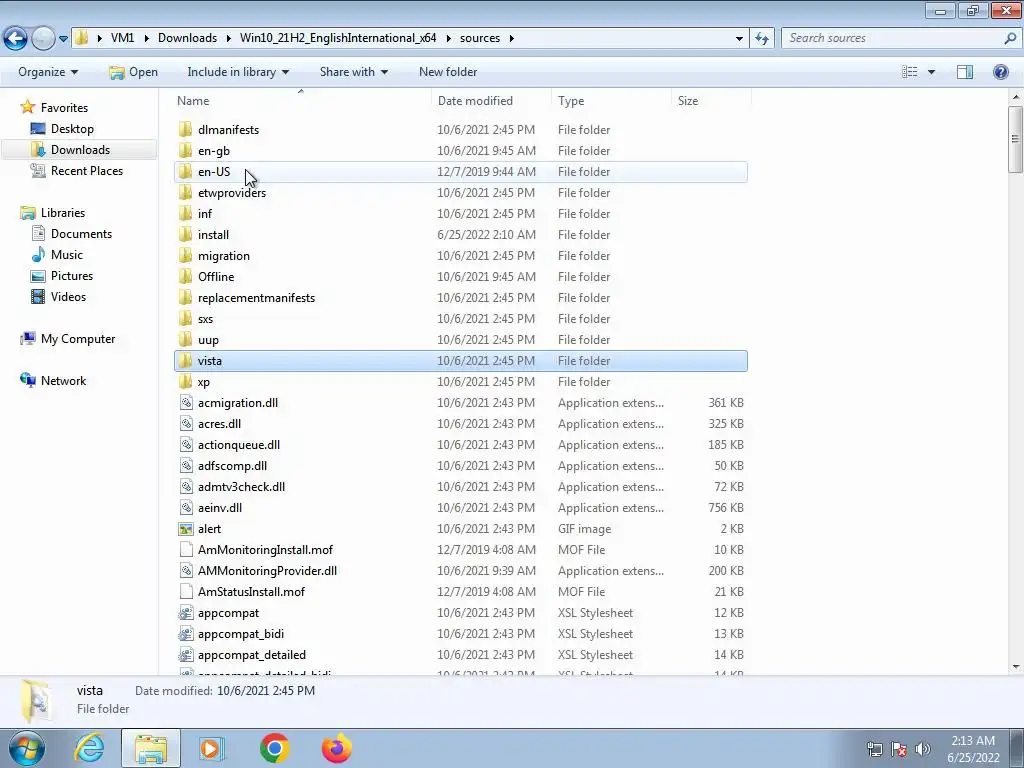The image size is (1024, 768).
Task: Click the Refresh button beside address bar
Action: pos(761,39)
